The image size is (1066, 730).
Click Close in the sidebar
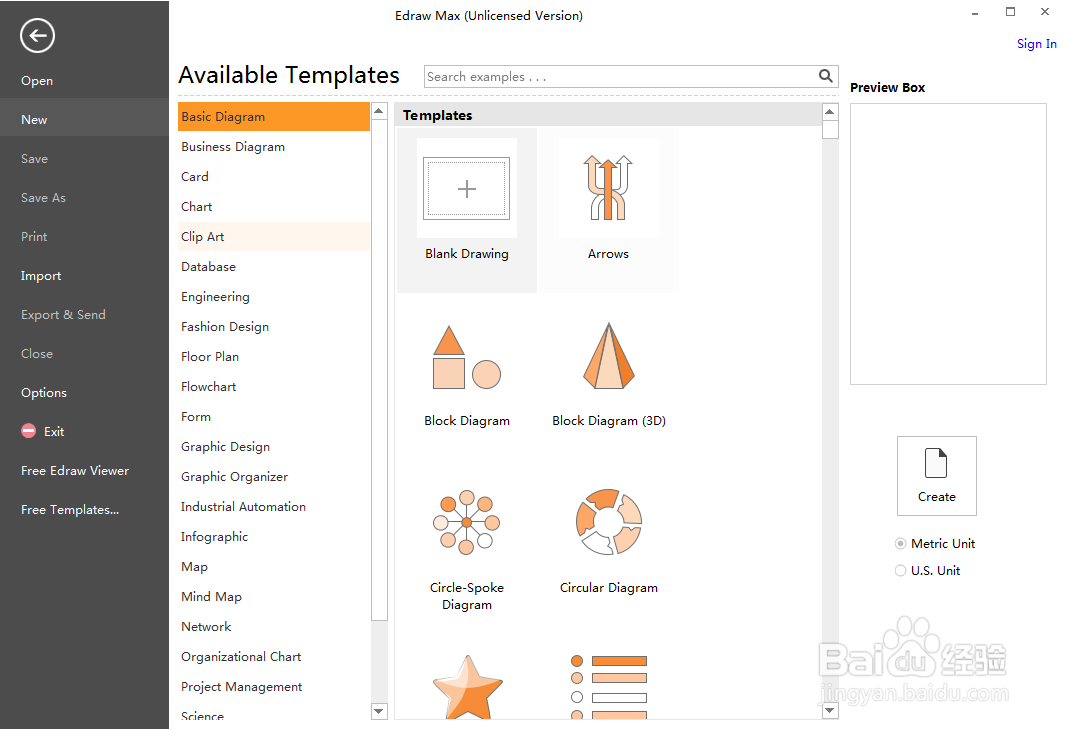(37, 353)
